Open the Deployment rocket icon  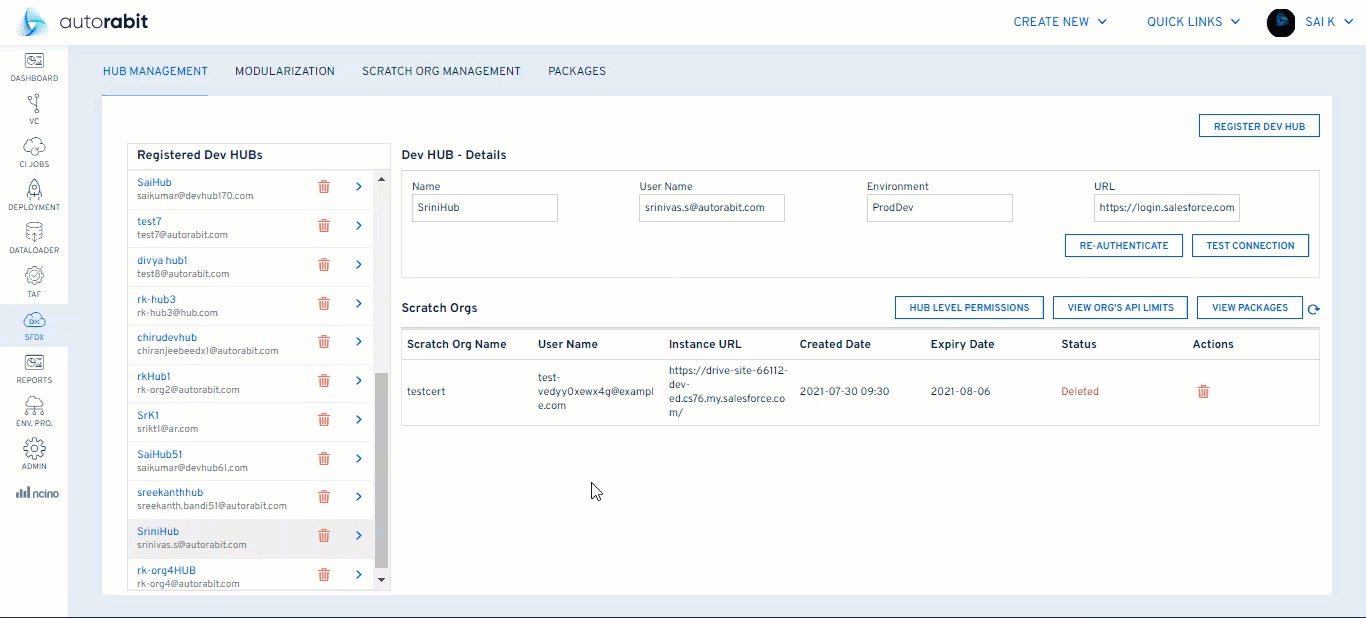pyautogui.click(x=34, y=191)
